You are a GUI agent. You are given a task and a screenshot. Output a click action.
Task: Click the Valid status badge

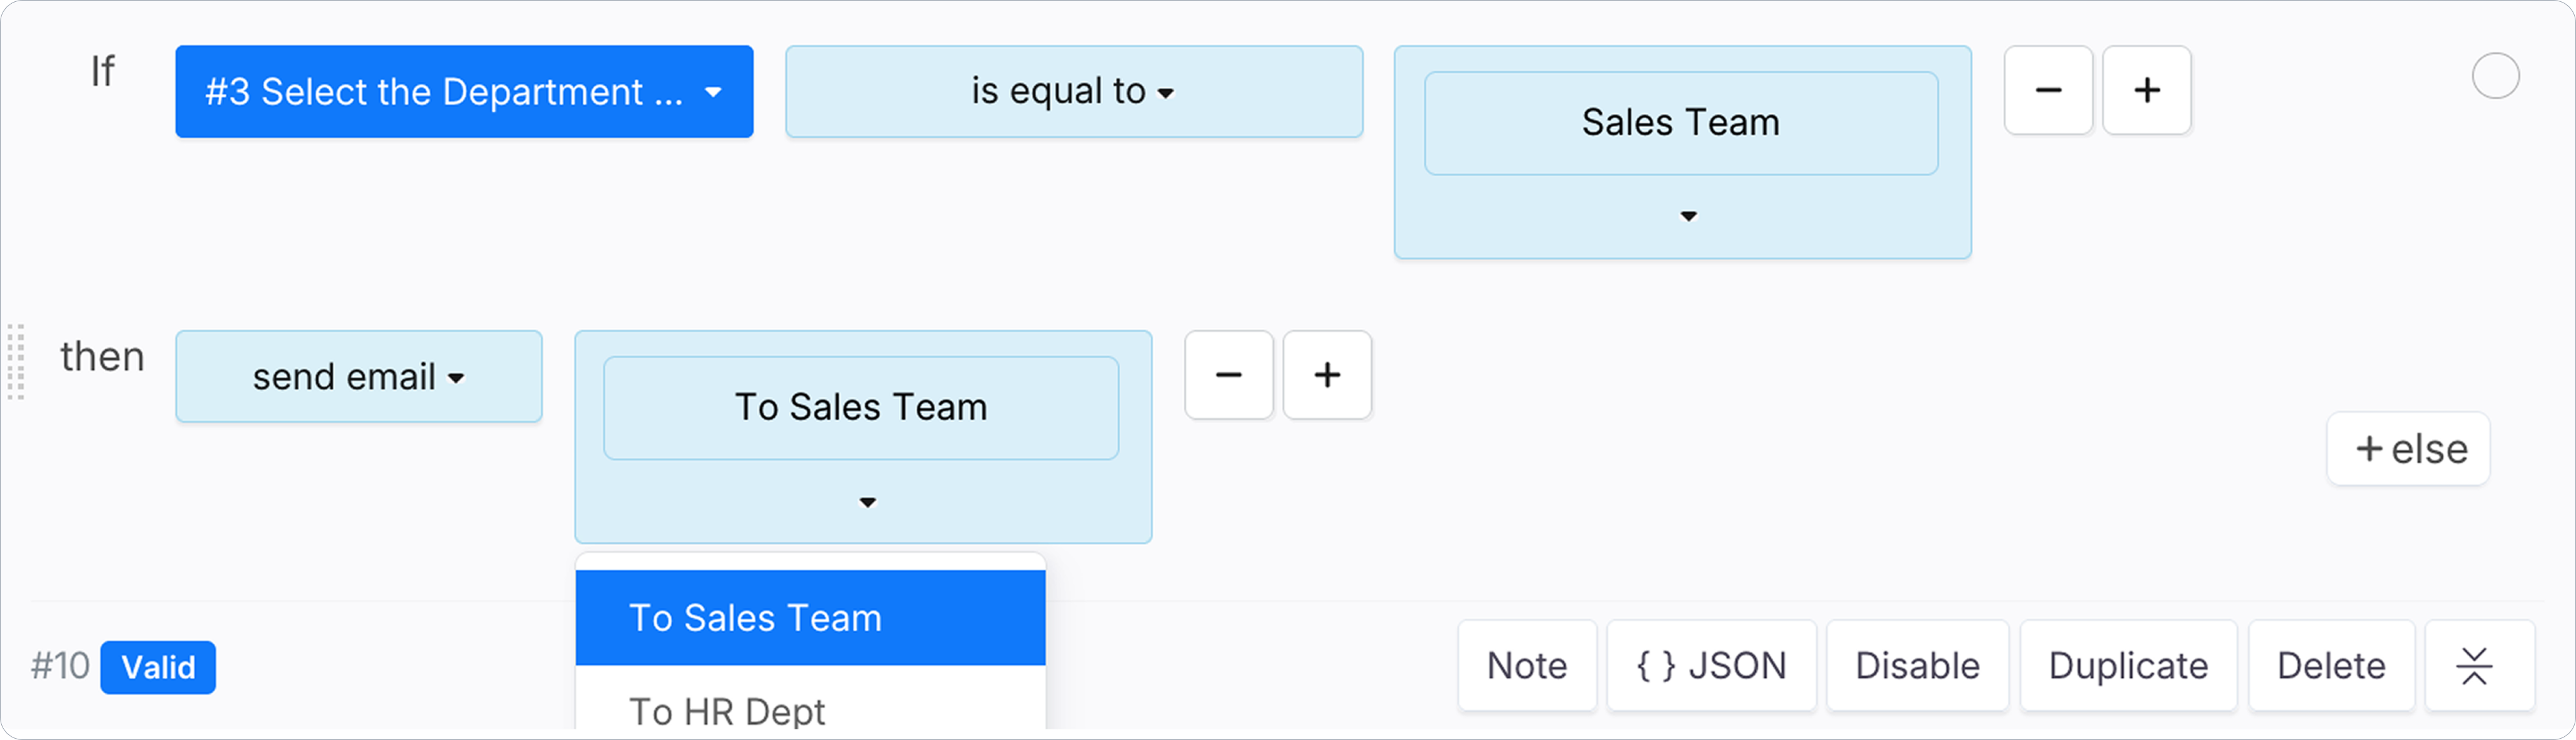(x=158, y=667)
